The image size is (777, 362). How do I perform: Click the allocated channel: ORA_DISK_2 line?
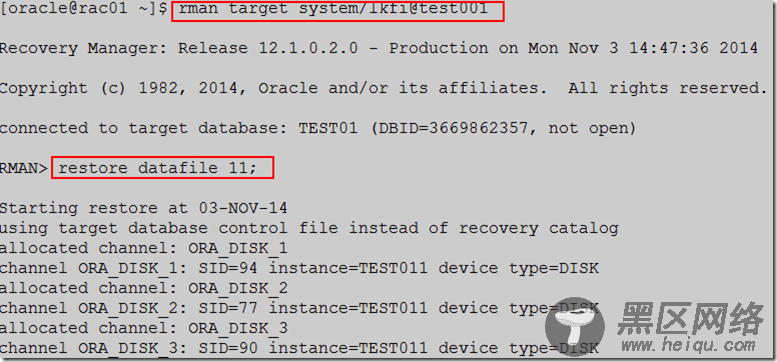144,288
